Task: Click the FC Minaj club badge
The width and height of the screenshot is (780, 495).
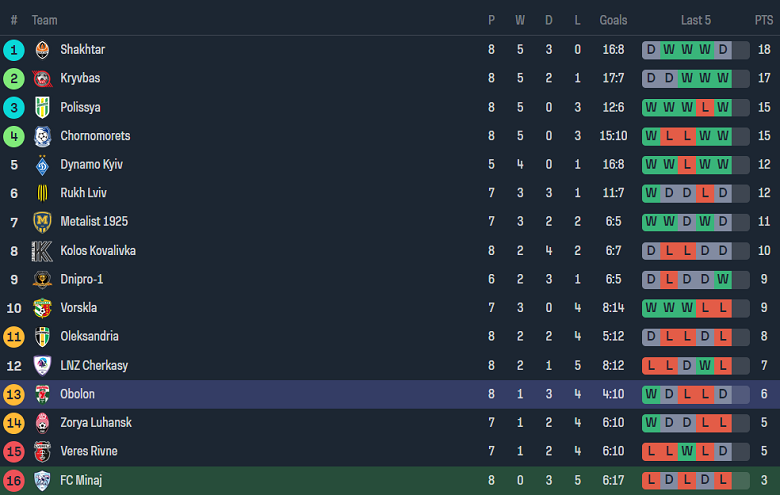Action: [42, 481]
